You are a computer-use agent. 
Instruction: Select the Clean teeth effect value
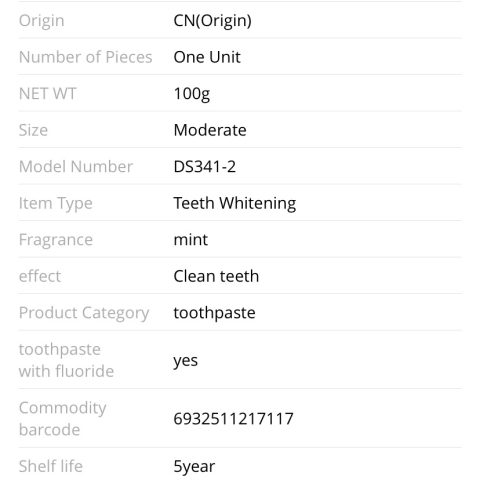click(x=216, y=276)
